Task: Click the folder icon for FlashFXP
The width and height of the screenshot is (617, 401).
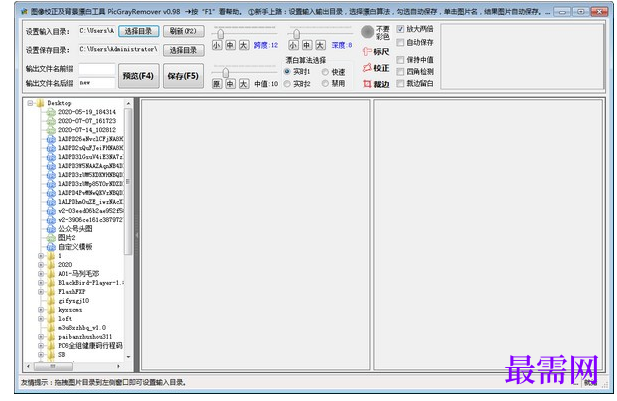Action: tap(51, 292)
